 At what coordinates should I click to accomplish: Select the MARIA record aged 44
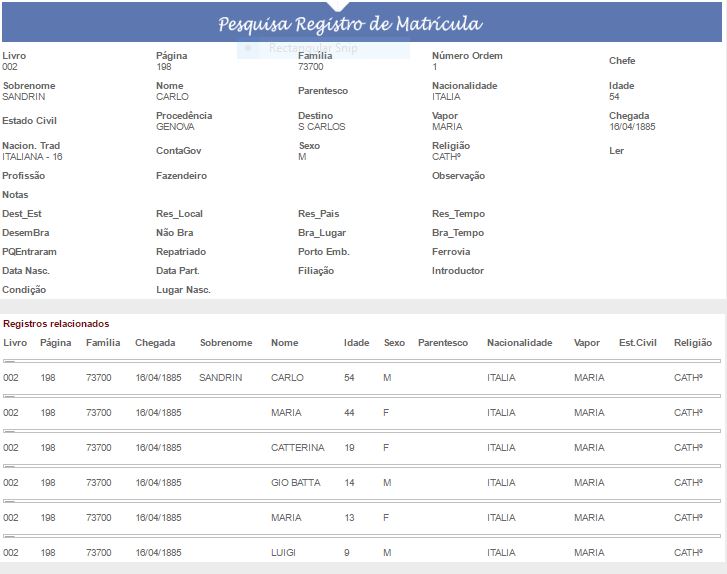pos(285,413)
